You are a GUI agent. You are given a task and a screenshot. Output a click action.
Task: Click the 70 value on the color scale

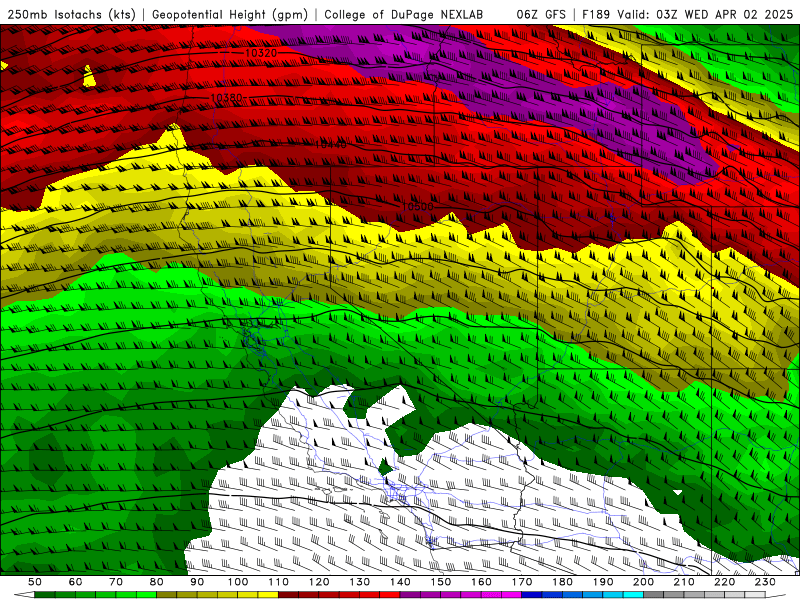(x=116, y=582)
